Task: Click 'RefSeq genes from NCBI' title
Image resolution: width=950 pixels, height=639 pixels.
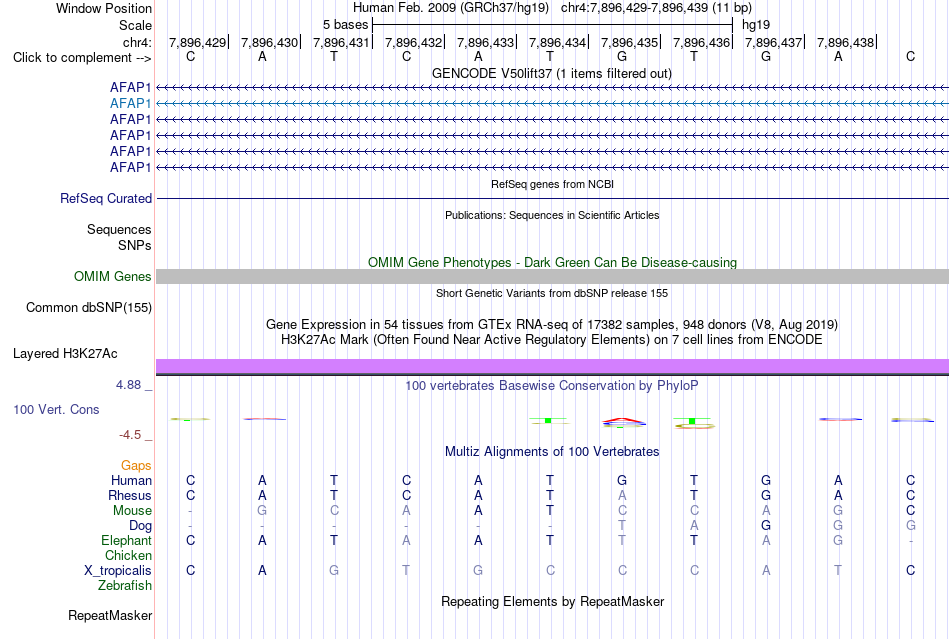Action: (553, 184)
